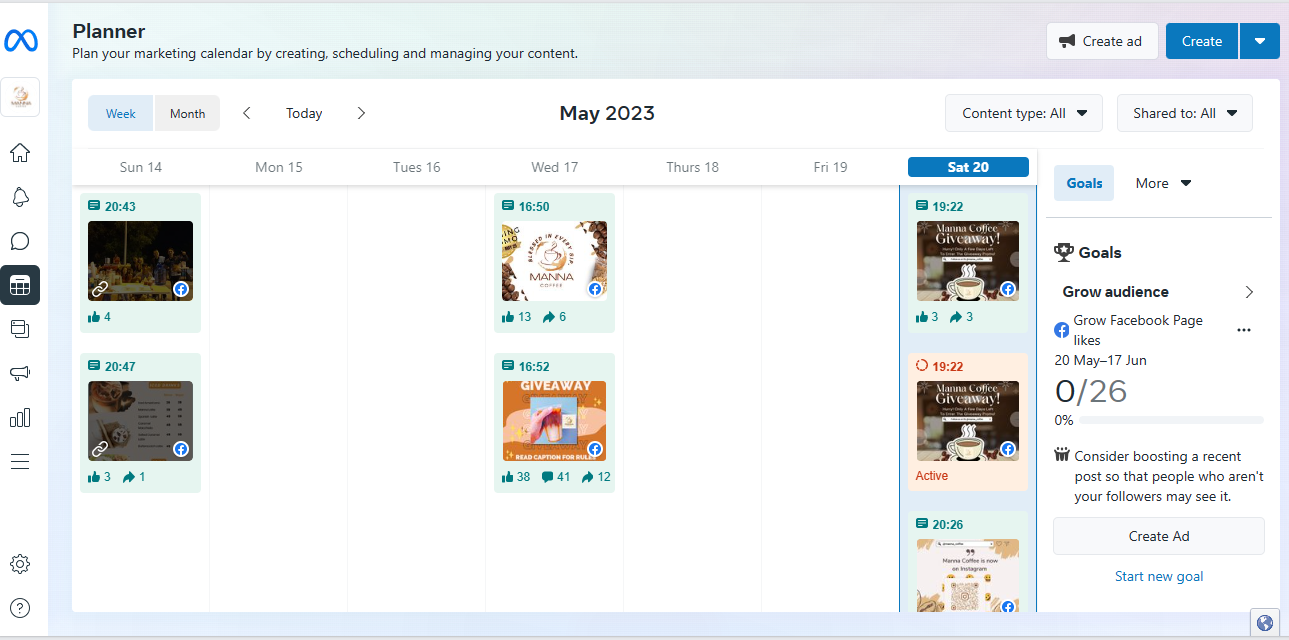Open the Create button dropdown arrow
The width and height of the screenshot is (1289, 640).
click(x=1260, y=41)
